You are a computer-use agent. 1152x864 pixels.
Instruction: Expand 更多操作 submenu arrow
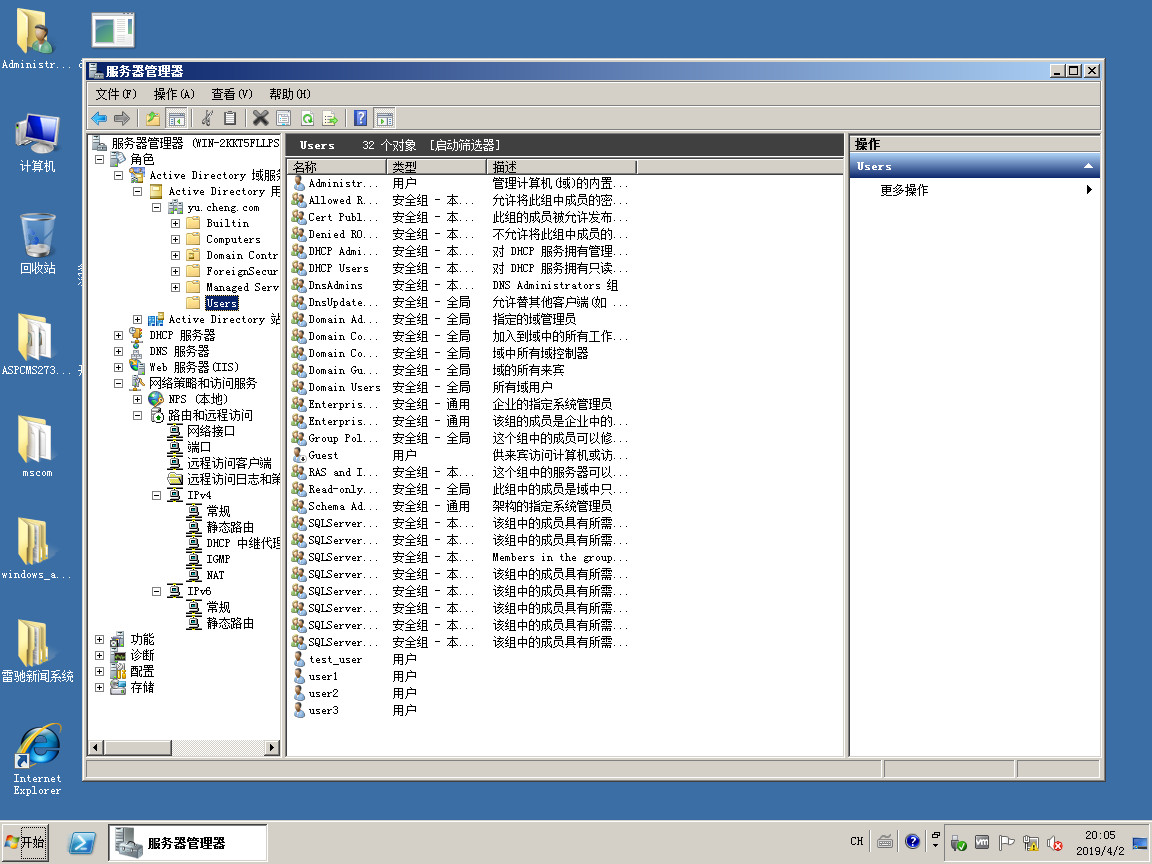coord(1089,190)
